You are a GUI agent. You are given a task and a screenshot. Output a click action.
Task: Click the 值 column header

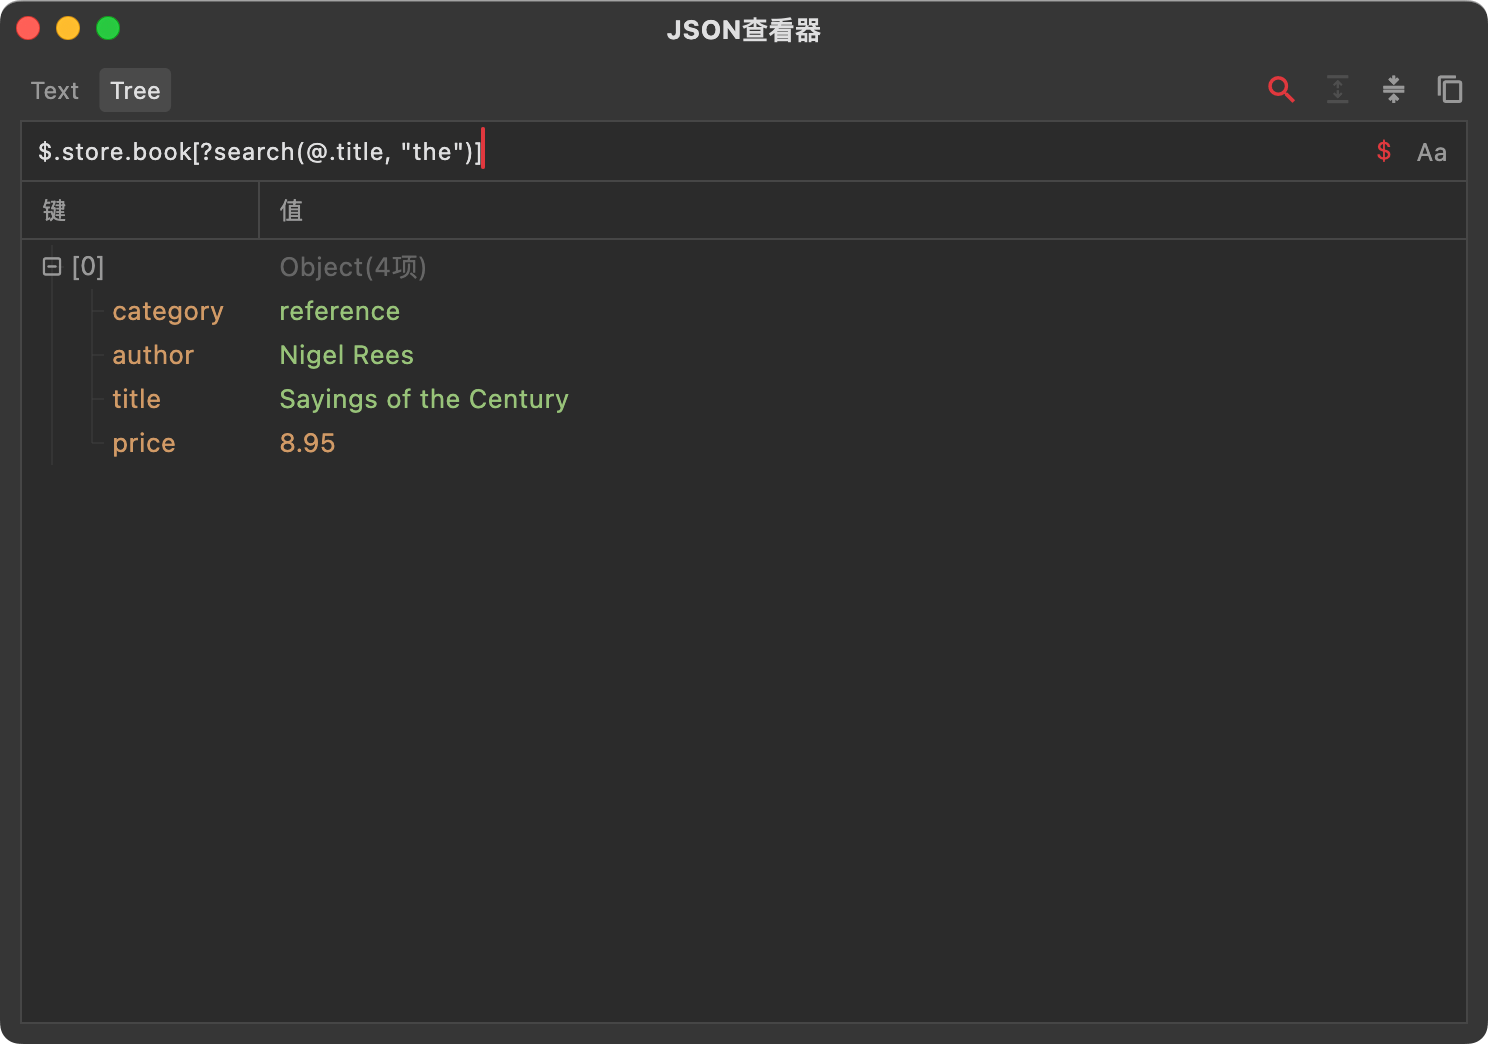pos(291,211)
